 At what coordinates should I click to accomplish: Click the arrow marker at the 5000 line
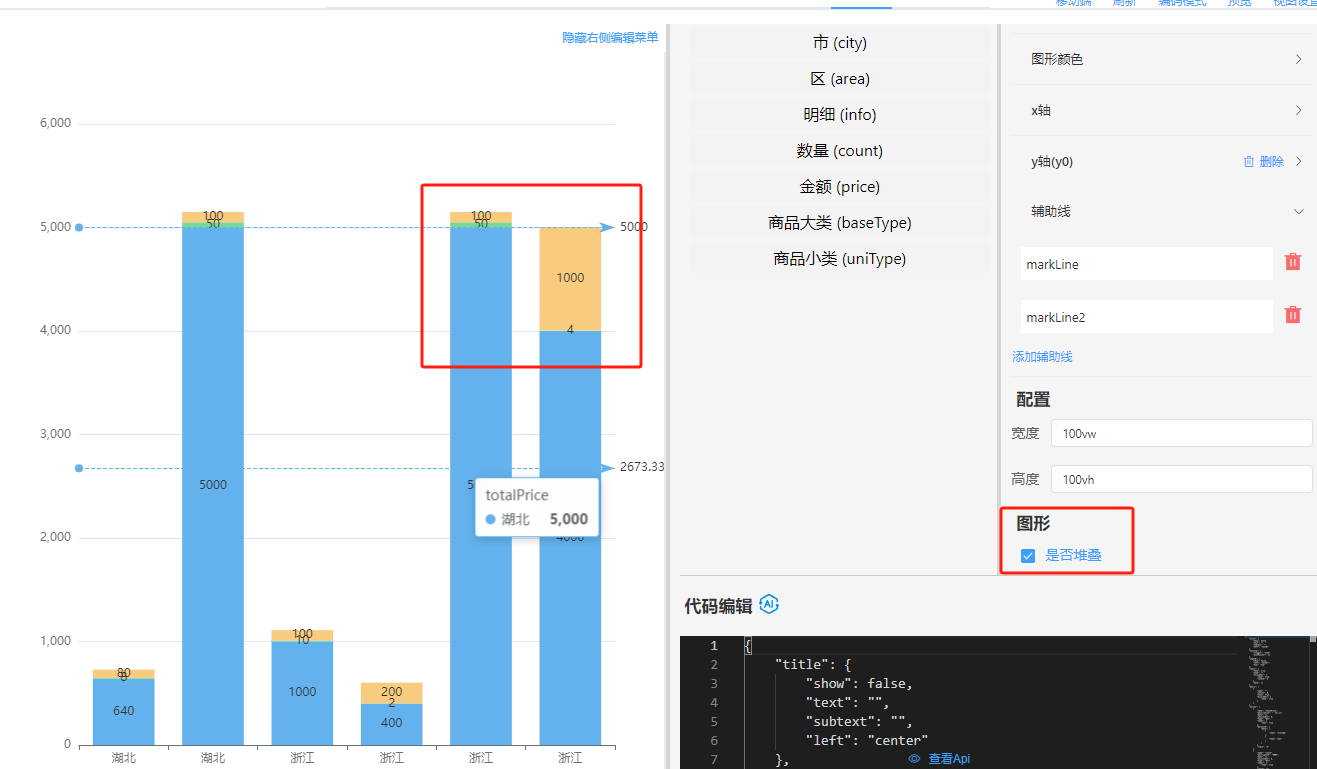(x=607, y=227)
